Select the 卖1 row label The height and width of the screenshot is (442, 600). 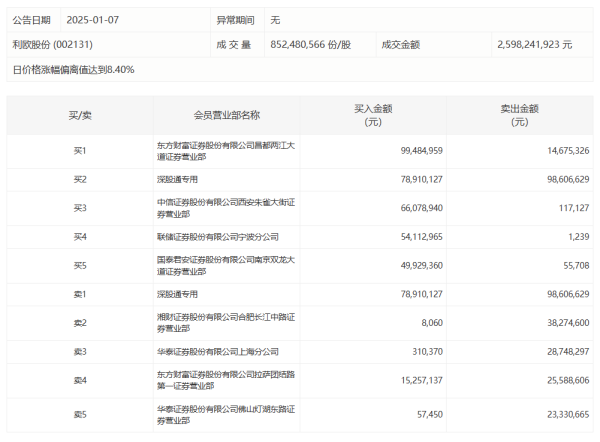(x=80, y=294)
